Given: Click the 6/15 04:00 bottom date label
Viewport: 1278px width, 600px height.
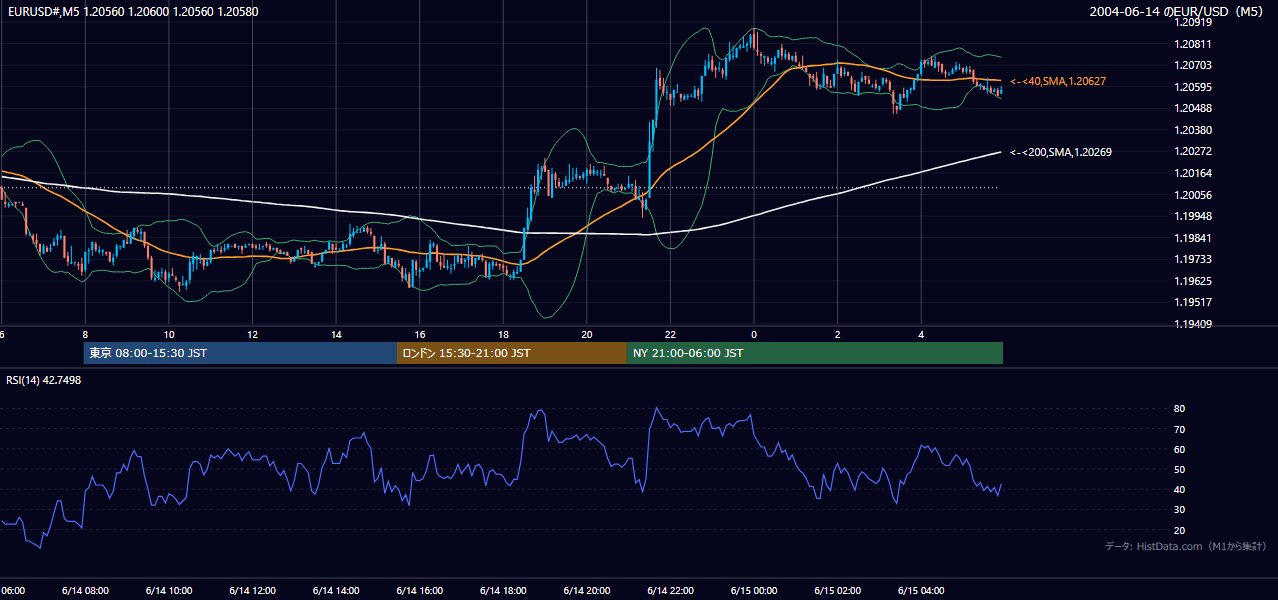Looking at the screenshot, I should click(921, 590).
